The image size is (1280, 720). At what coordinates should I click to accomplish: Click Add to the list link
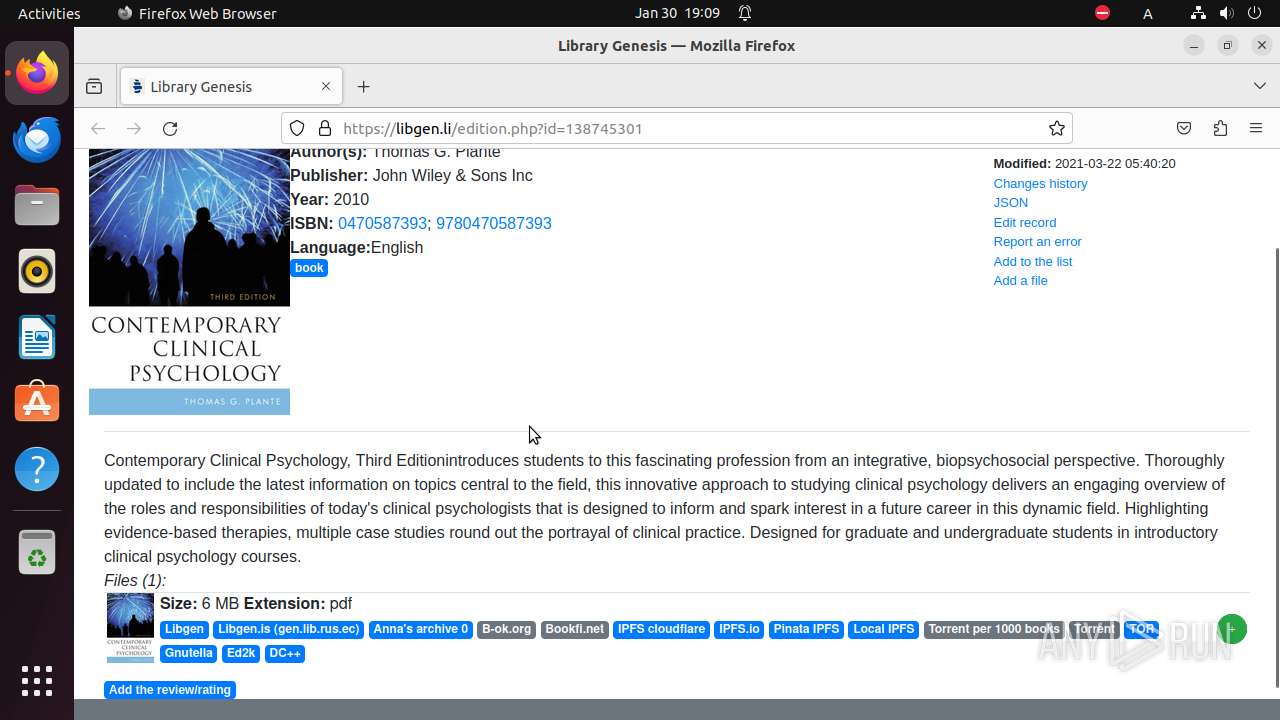(x=1032, y=261)
